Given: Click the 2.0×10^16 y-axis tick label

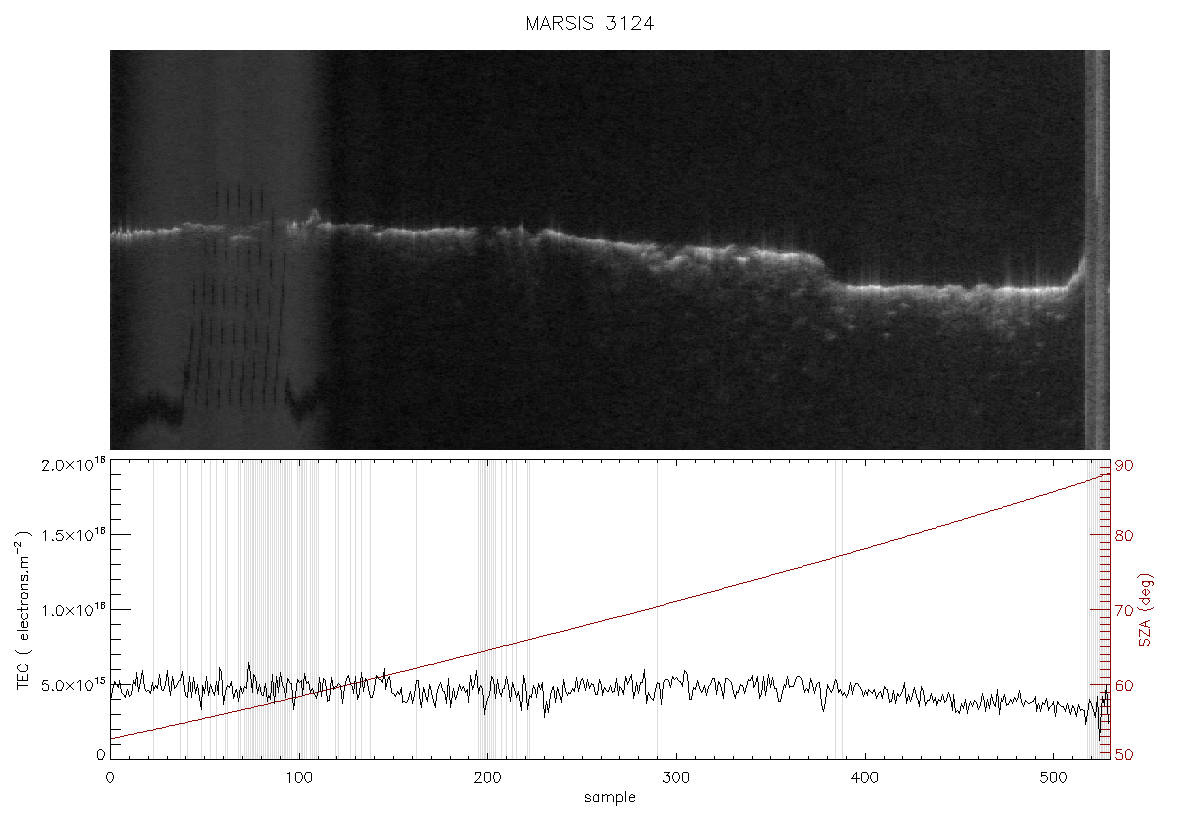Looking at the screenshot, I should (x=73, y=465).
